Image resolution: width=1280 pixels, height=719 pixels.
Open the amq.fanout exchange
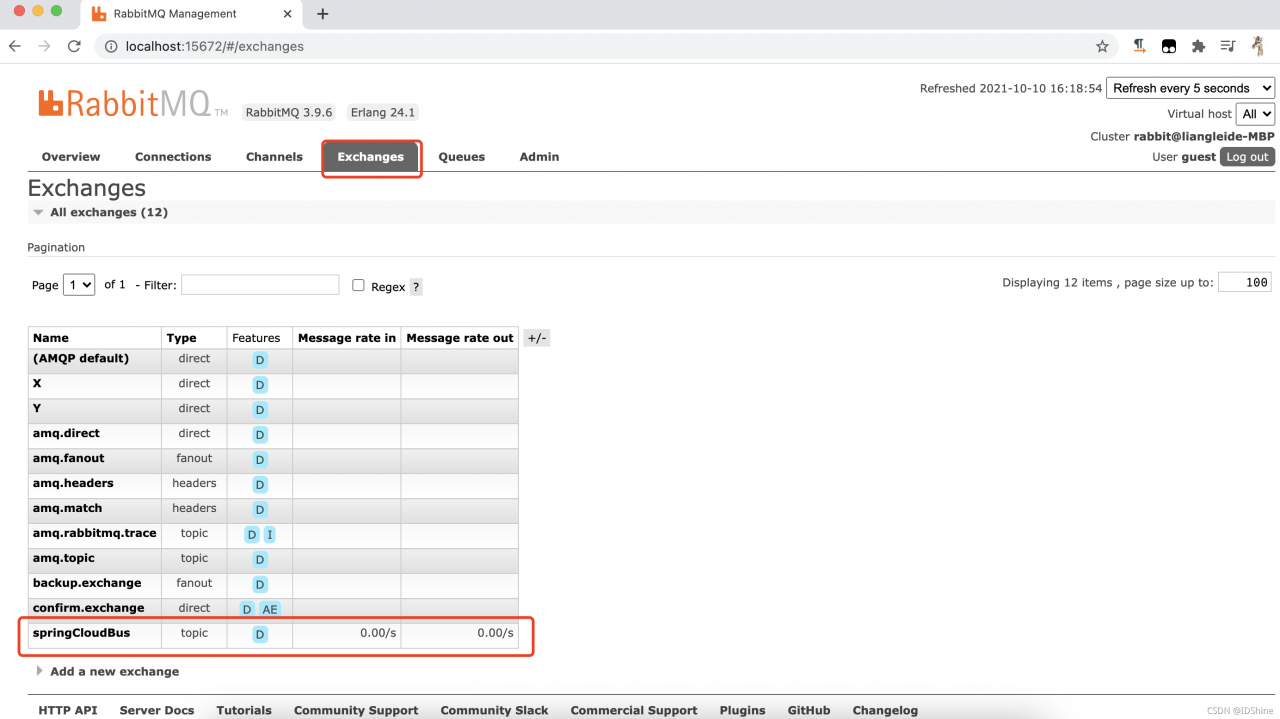pos(68,458)
